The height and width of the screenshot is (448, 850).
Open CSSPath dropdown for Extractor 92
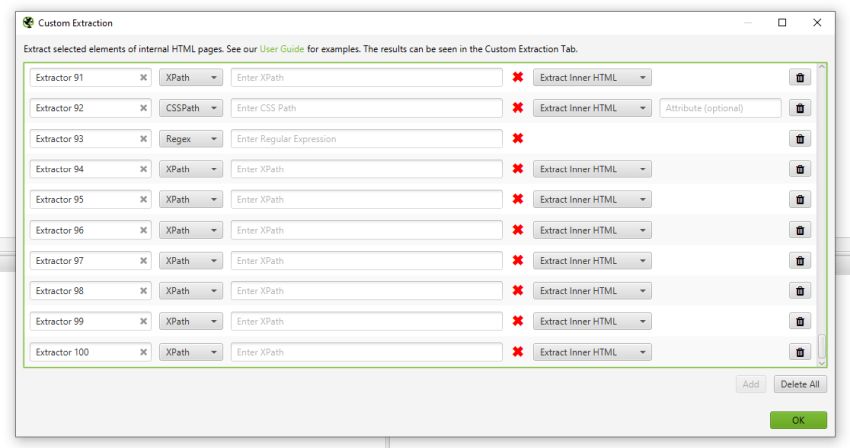coord(191,108)
